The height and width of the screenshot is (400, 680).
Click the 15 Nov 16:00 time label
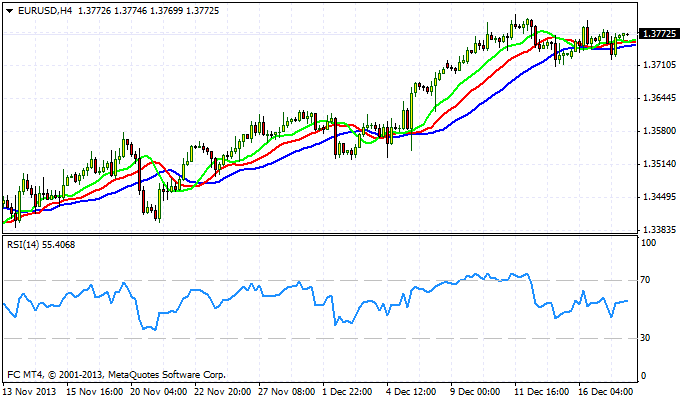[95, 391]
